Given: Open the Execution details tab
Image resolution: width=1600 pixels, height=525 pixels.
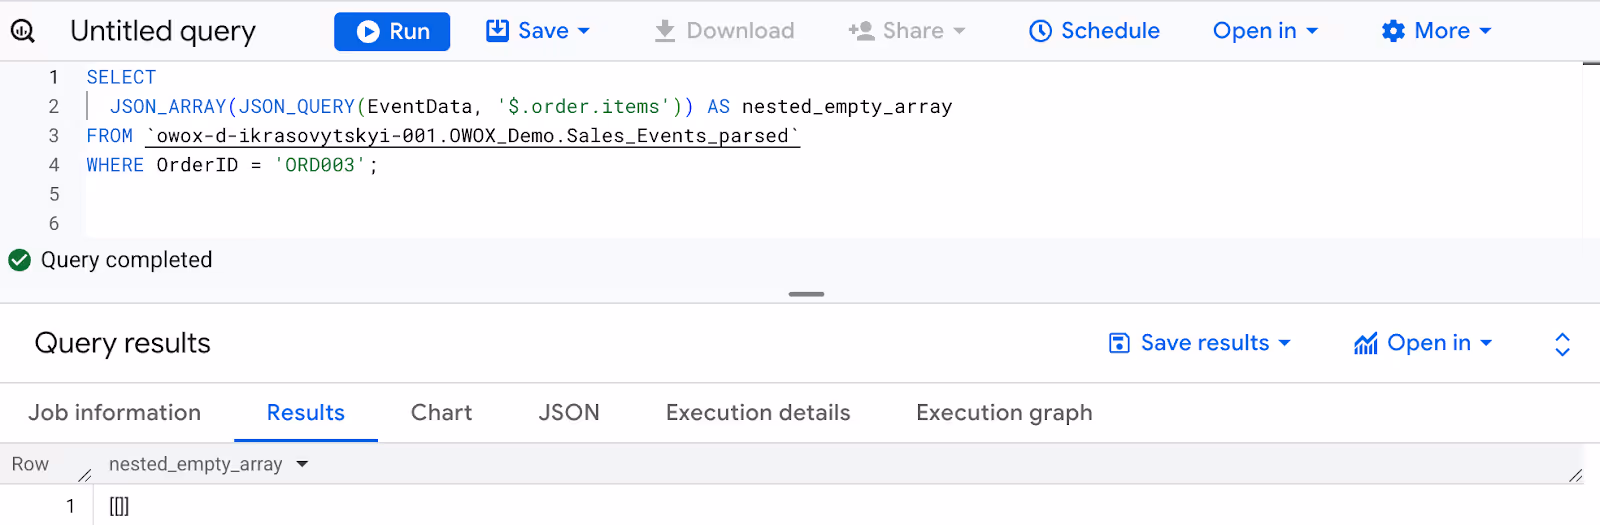Looking at the screenshot, I should [758, 413].
